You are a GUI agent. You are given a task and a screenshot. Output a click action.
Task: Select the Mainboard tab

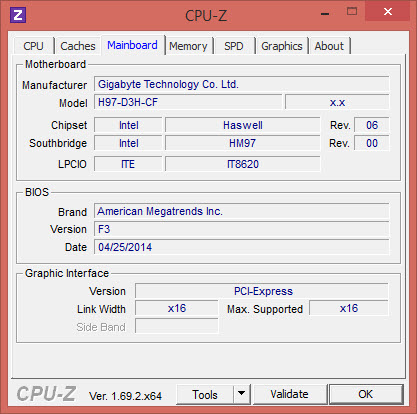point(132,45)
